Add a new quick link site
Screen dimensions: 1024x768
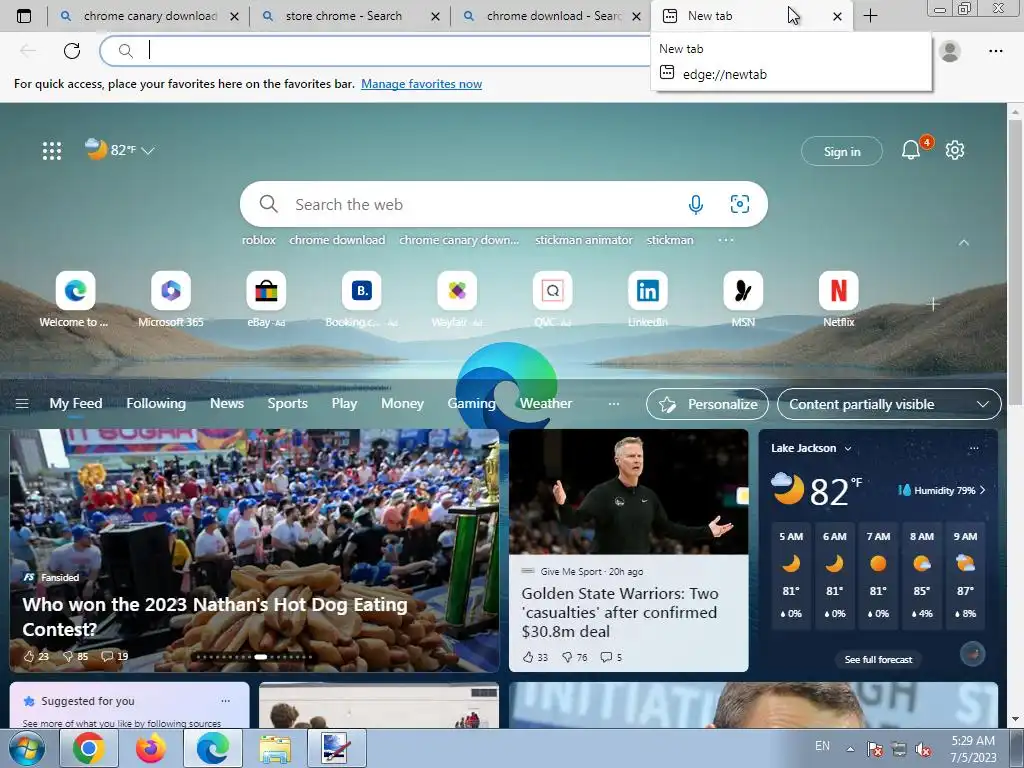(x=933, y=304)
